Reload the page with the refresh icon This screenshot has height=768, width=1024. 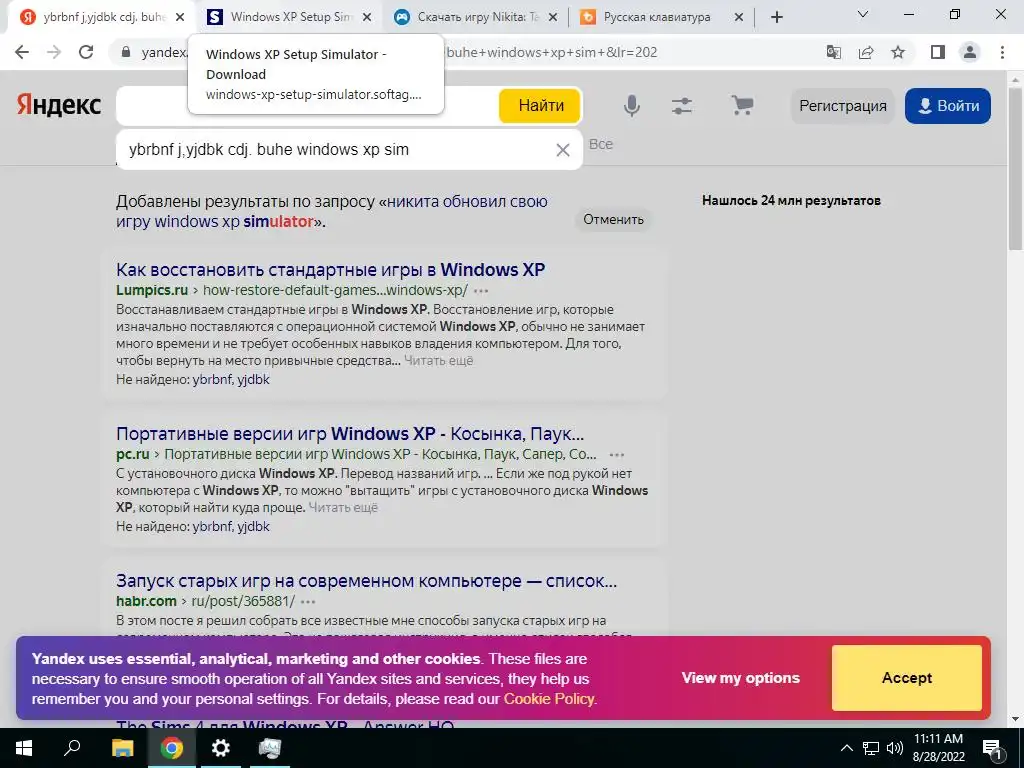(x=86, y=52)
